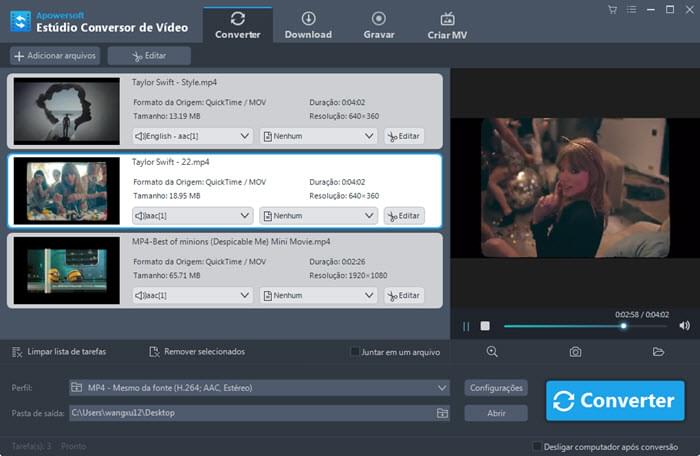
Task: Click Tamanho: 65.71 MB text
Action: tap(167, 276)
